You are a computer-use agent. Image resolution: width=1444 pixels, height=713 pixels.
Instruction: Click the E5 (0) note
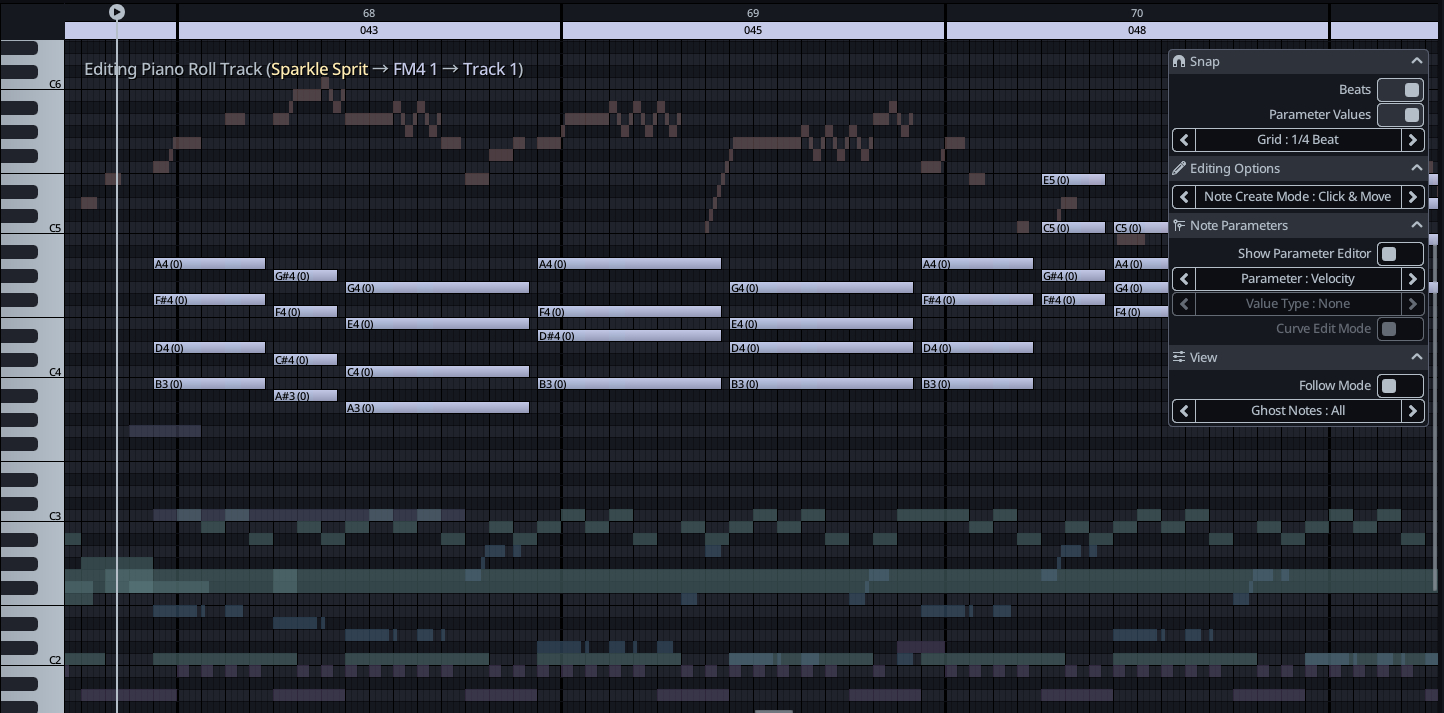(1073, 180)
